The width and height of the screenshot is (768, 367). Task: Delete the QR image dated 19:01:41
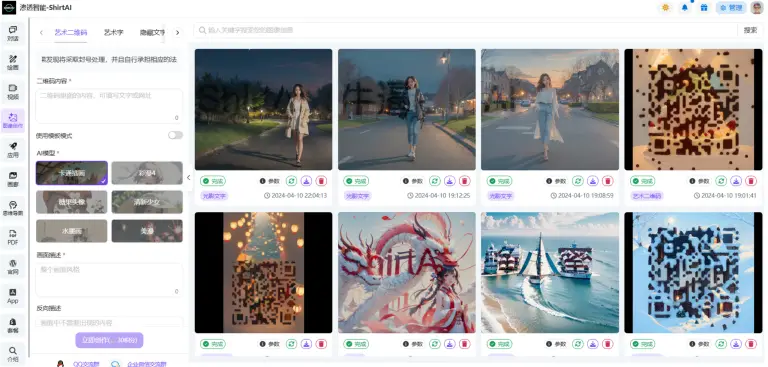pos(751,181)
